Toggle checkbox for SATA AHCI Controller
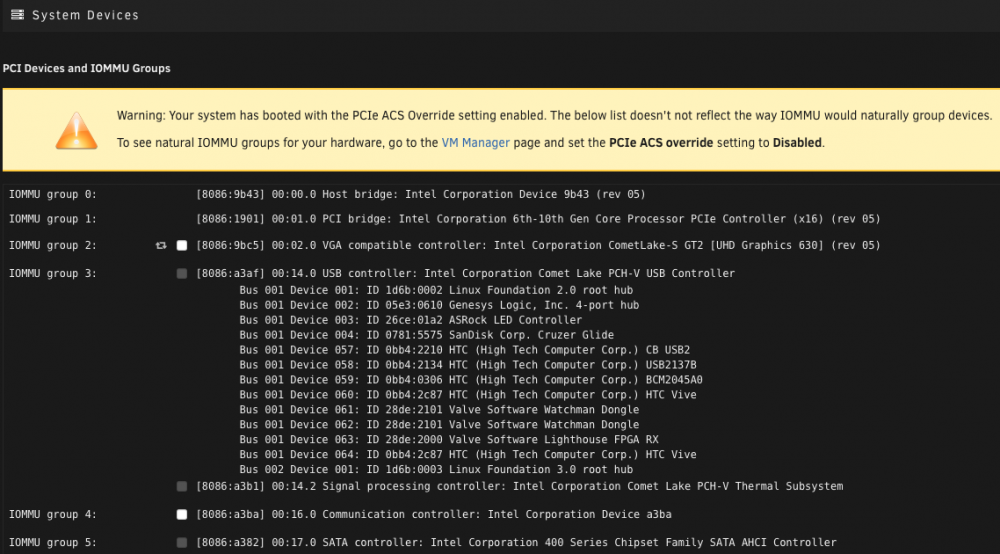This screenshot has width=1000, height=554. pyautogui.click(x=182, y=543)
